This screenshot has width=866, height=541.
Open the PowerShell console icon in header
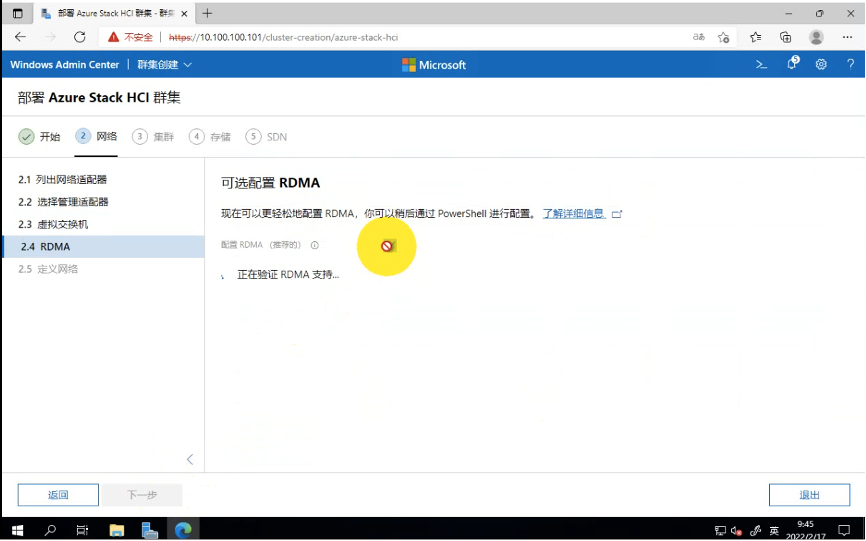tap(761, 65)
